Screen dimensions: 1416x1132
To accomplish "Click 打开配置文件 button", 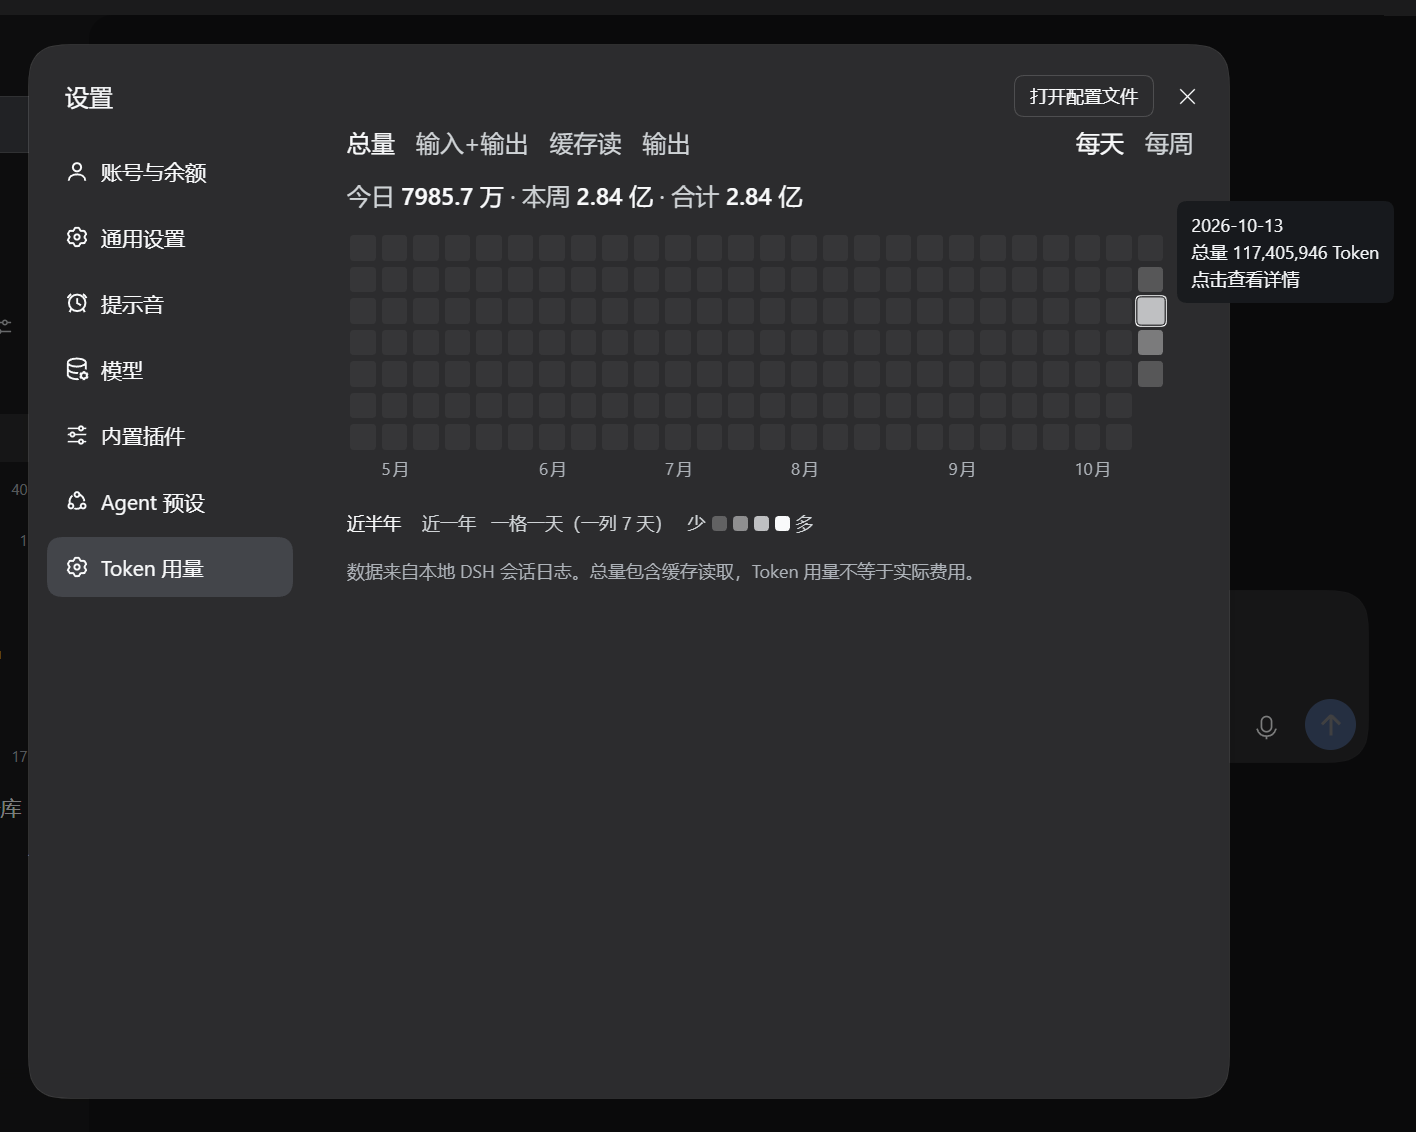I will (1084, 96).
